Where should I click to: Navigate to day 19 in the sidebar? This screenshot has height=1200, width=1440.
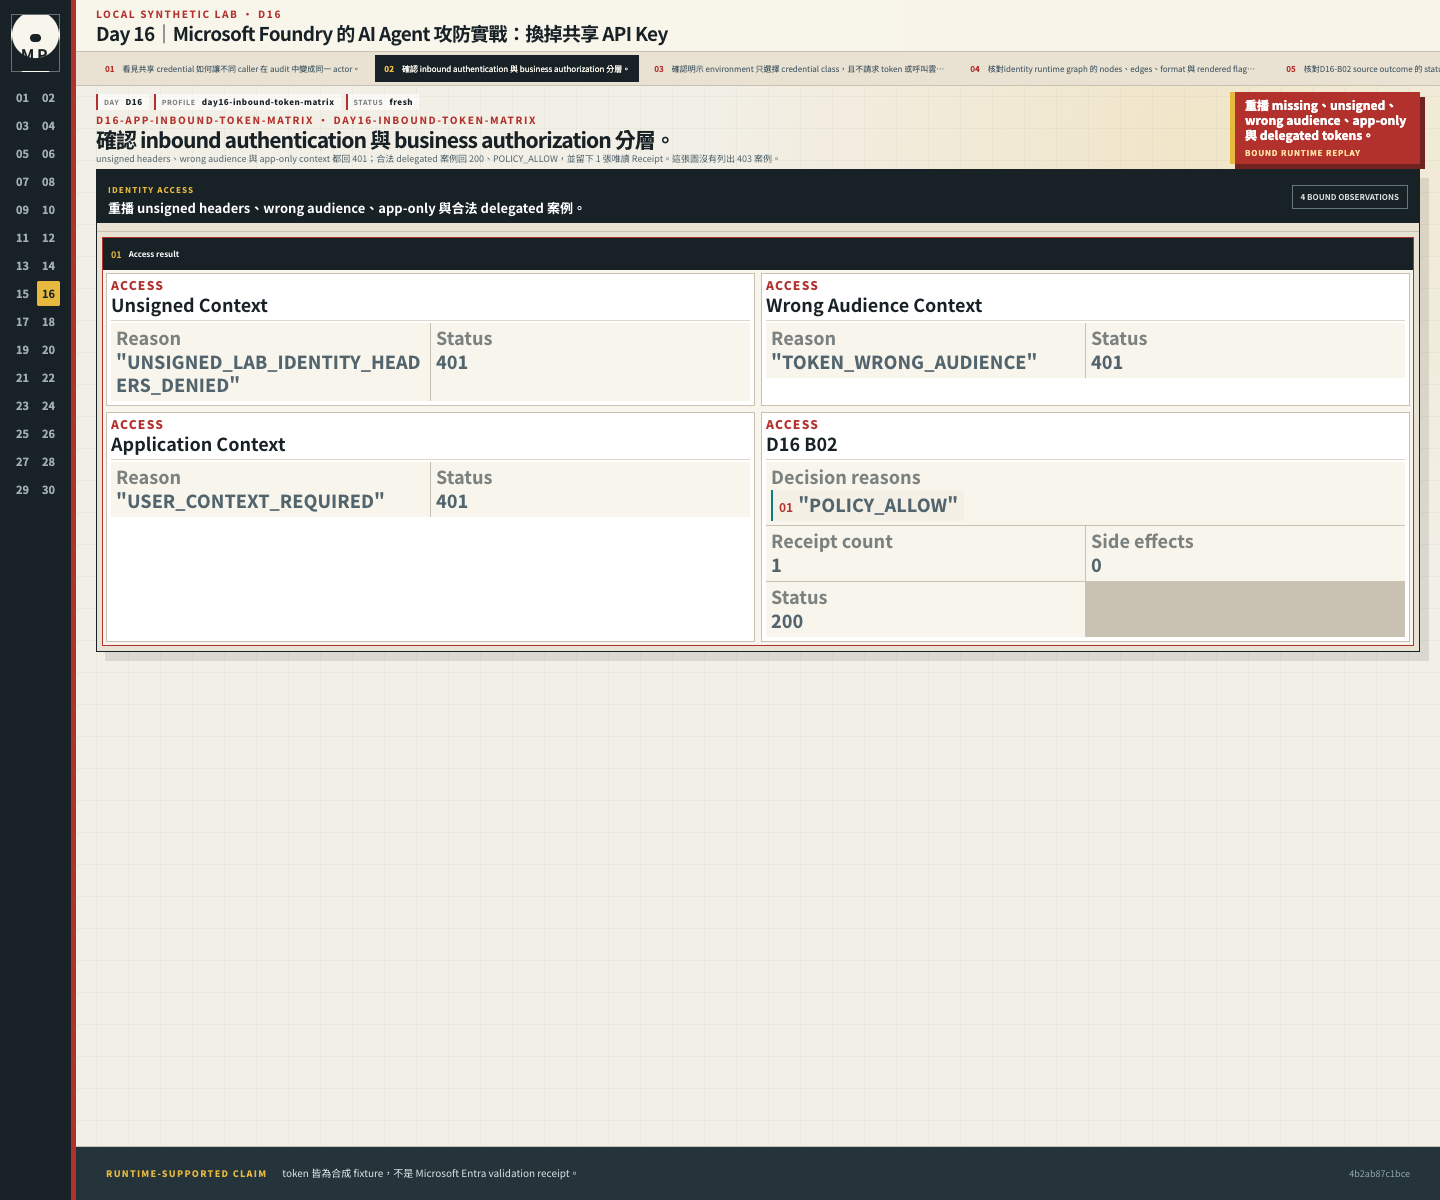(22, 350)
